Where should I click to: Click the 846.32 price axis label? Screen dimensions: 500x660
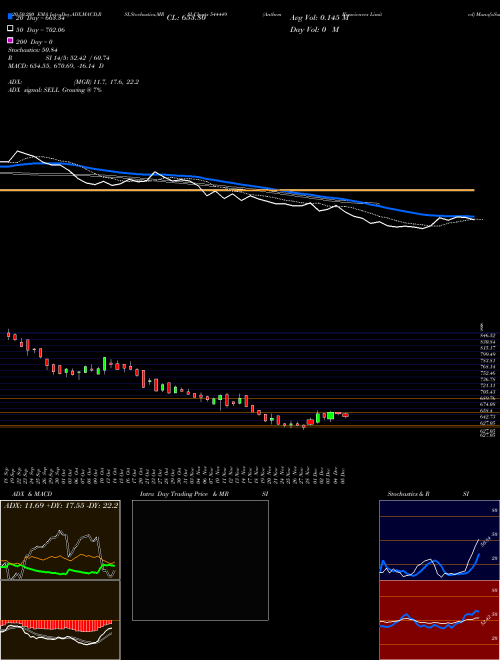(x=489, y=335)
